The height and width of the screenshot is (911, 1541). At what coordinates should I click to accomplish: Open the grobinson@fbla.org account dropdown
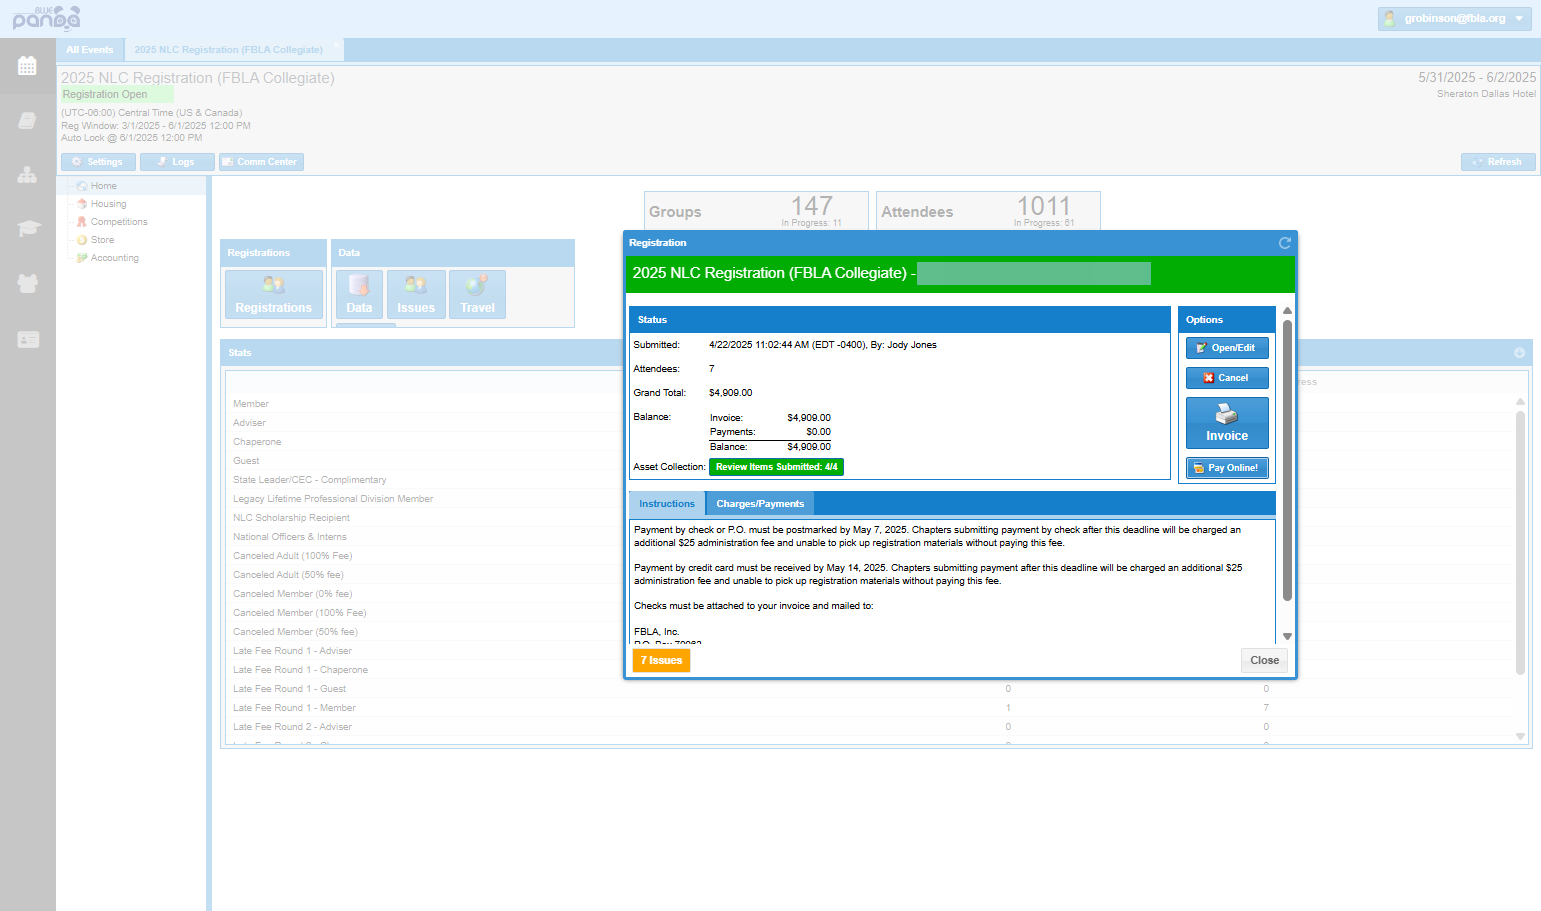tap(1455, 19)
